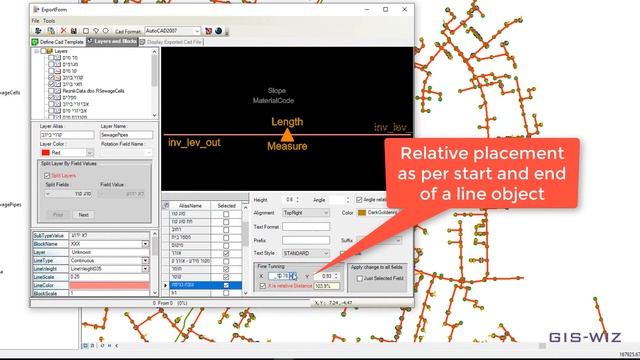Click the LineScale 0.25 value cell

(109, 277)
